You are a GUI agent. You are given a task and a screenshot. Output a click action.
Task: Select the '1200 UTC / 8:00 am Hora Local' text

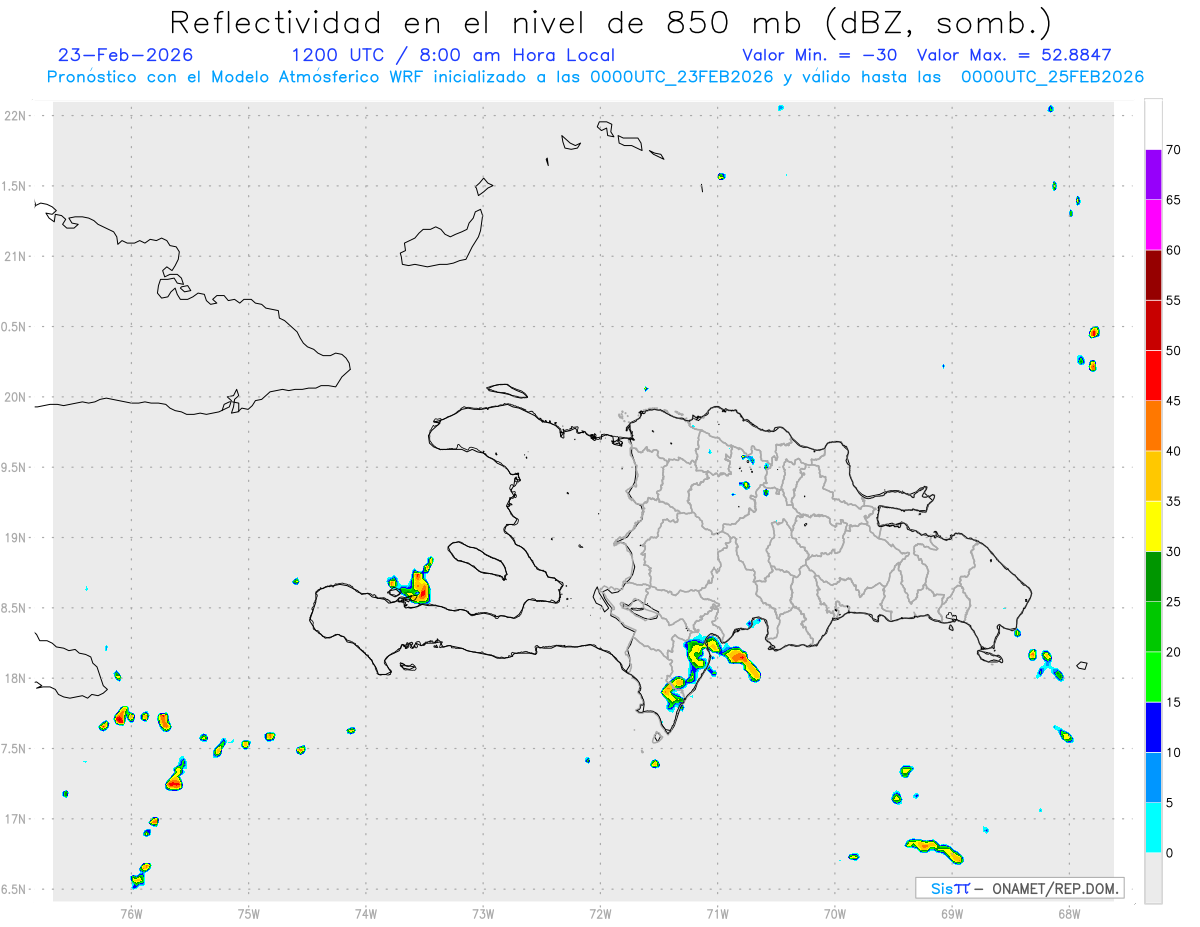point(453,55)
